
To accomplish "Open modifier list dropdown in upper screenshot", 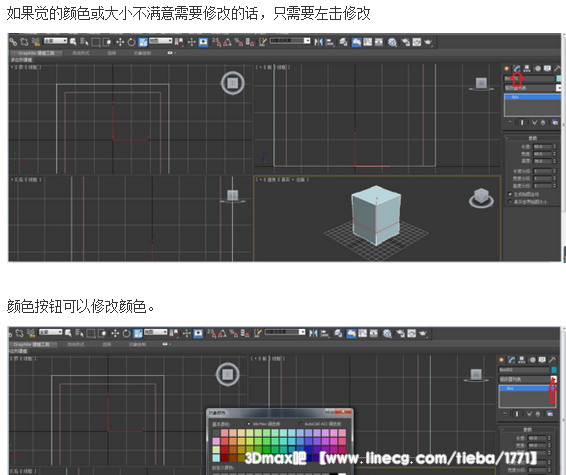I will (x=532, y=88).
